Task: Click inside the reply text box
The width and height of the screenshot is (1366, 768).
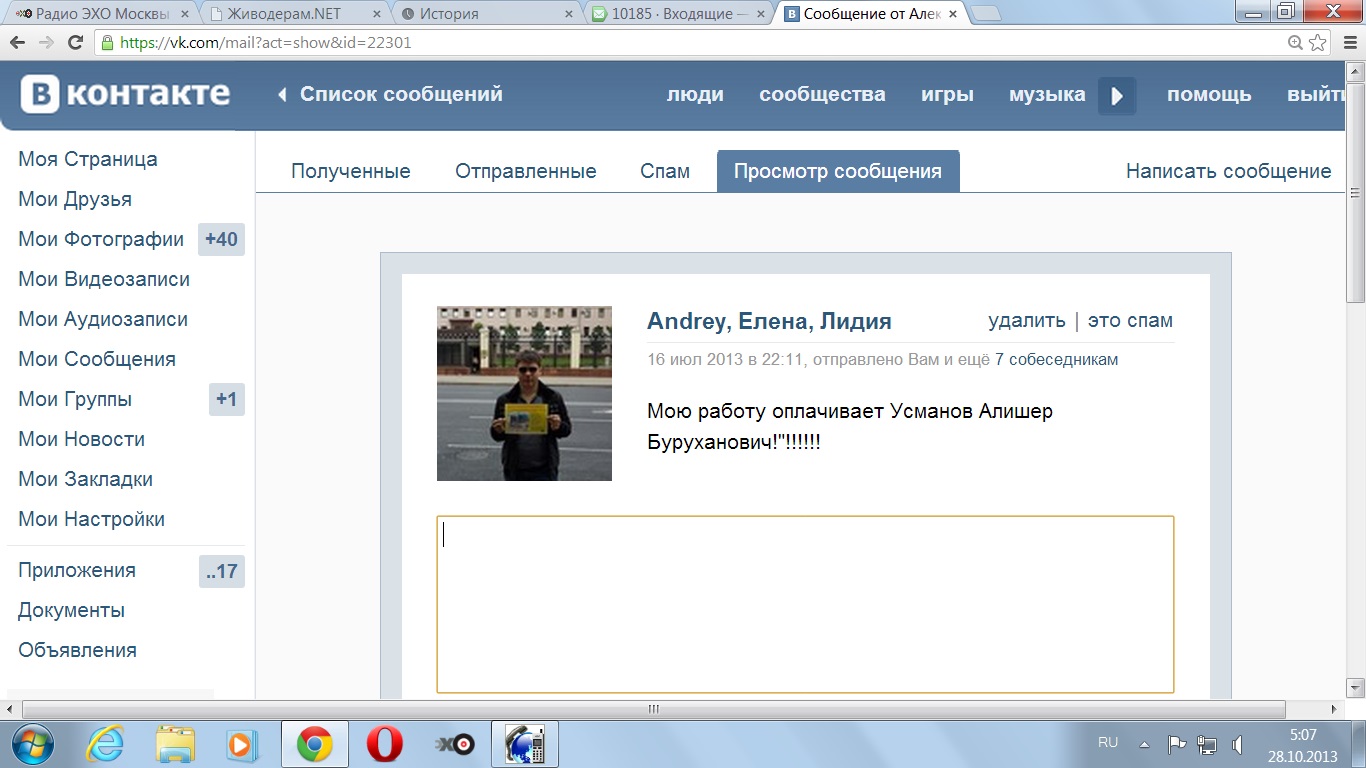Action: [x=805, y=604]
